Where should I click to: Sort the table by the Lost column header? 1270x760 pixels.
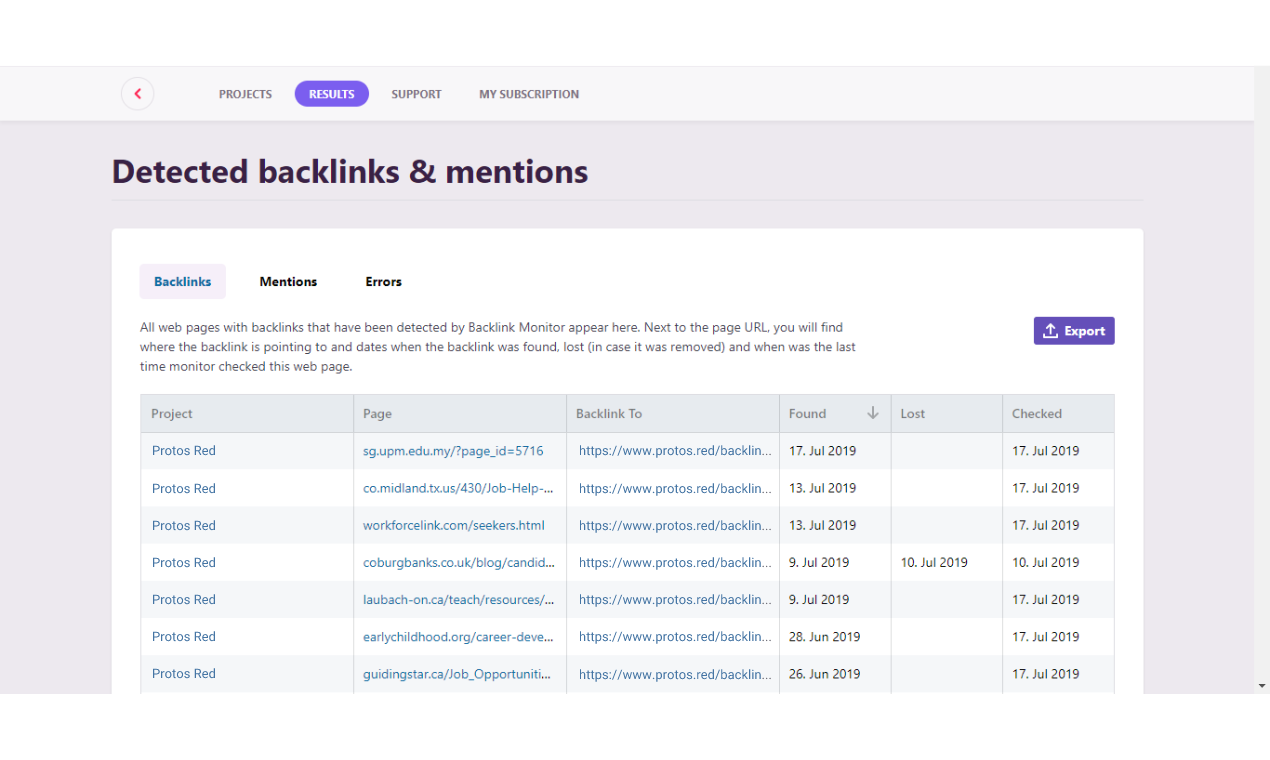pyautogui.click(x=912, y=413)
